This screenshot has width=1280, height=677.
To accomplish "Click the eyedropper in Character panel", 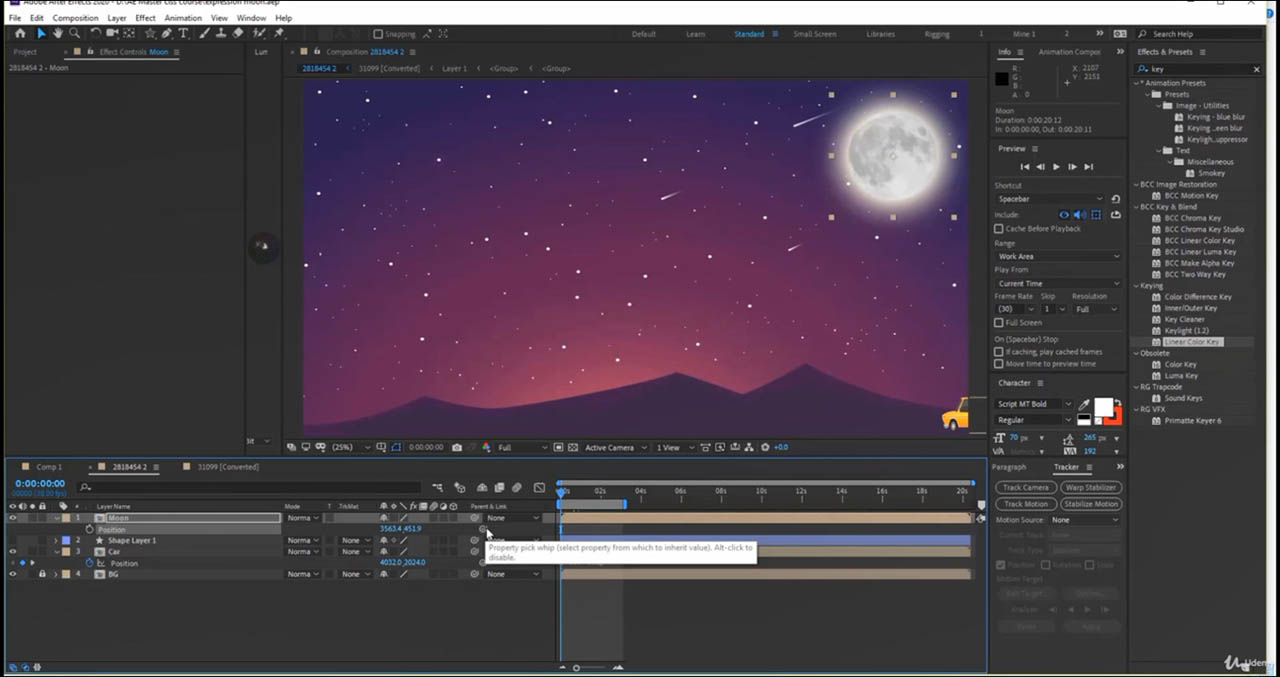I will pos(1085,404).
